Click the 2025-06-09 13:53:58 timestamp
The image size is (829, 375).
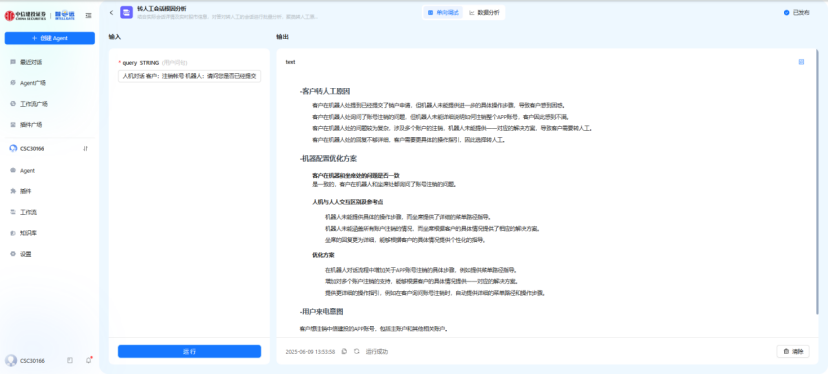[x=310, y=351]
